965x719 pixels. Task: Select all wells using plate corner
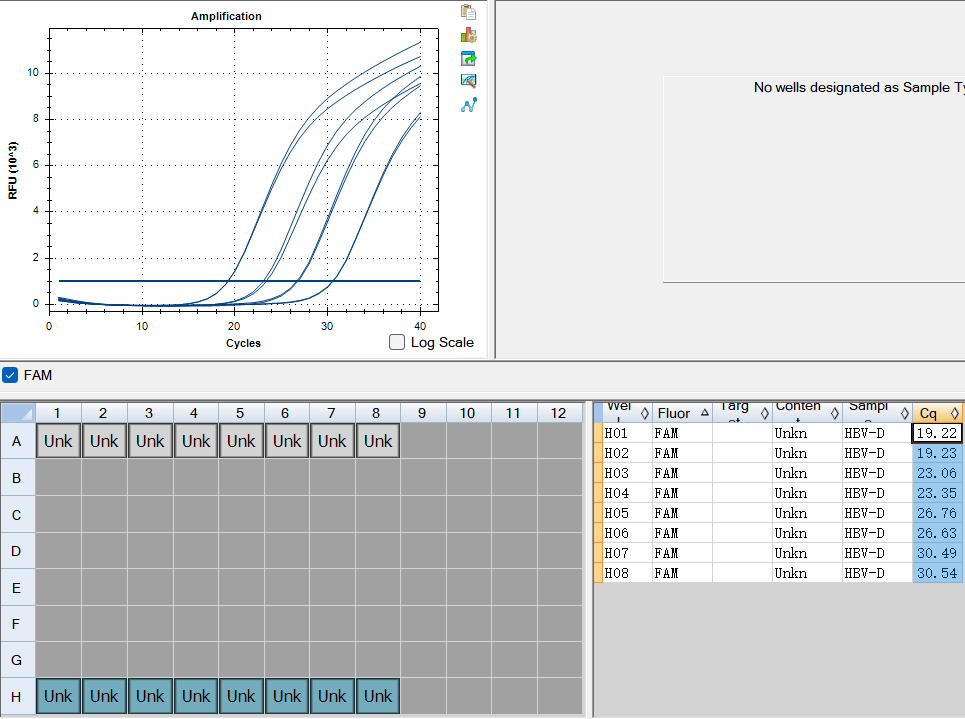pos(18,412)
